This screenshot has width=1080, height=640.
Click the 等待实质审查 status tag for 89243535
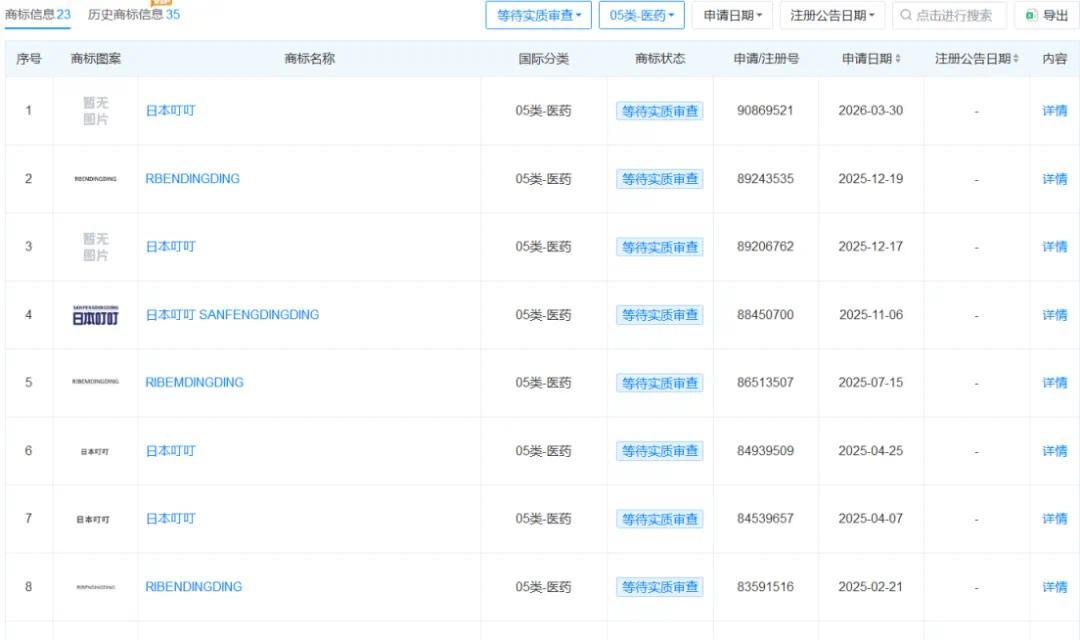pos(659,179)
